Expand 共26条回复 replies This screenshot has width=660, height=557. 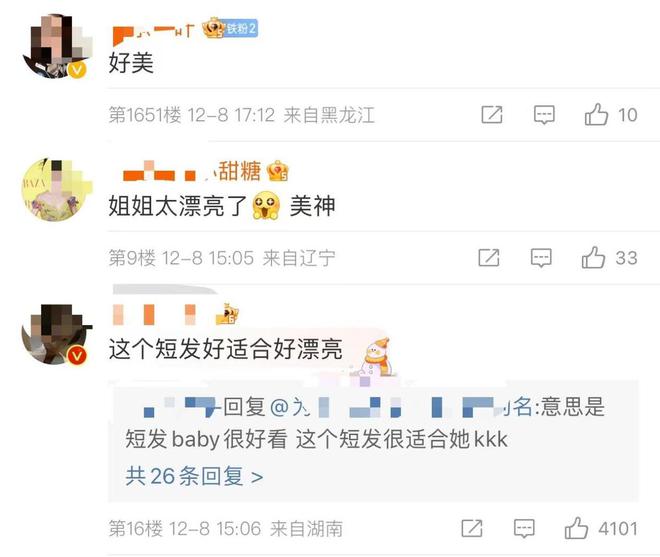click(x=194, y=476)
